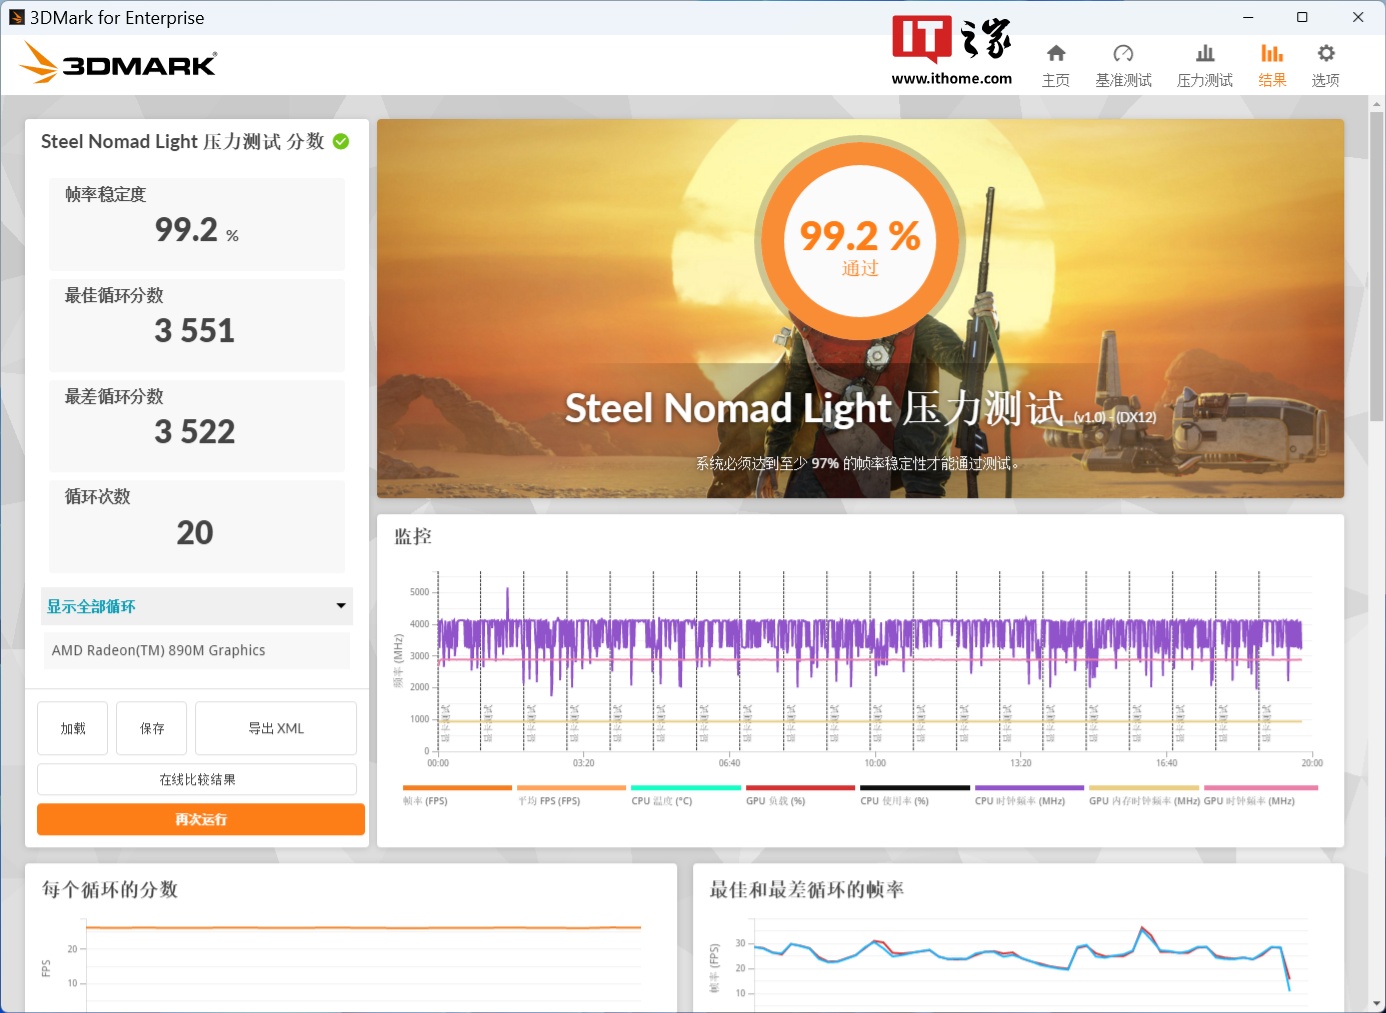Image resolution: width=1386 pixels, height=1013 pixels.
Task: Click the Steel Nomad Light 压力测试 分数 title
Action: click(x=183, y=142)
